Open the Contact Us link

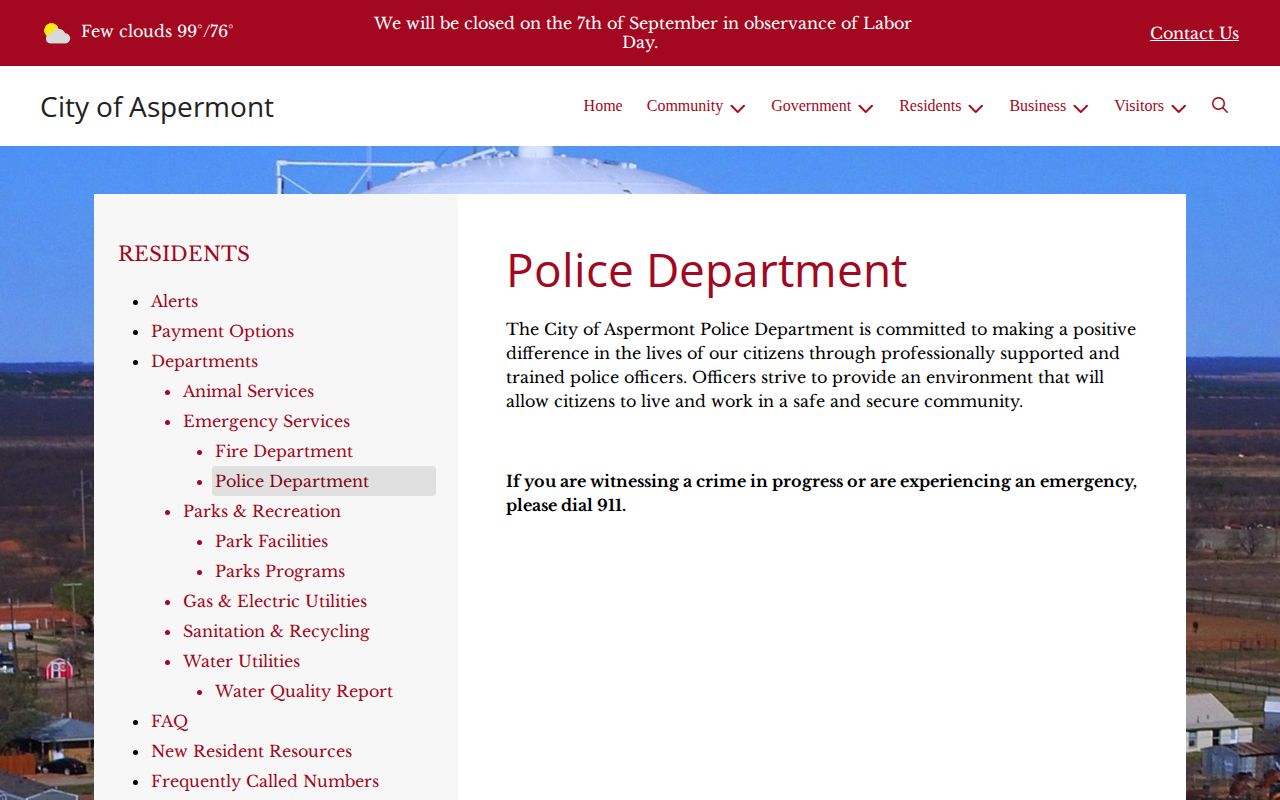1194,33
